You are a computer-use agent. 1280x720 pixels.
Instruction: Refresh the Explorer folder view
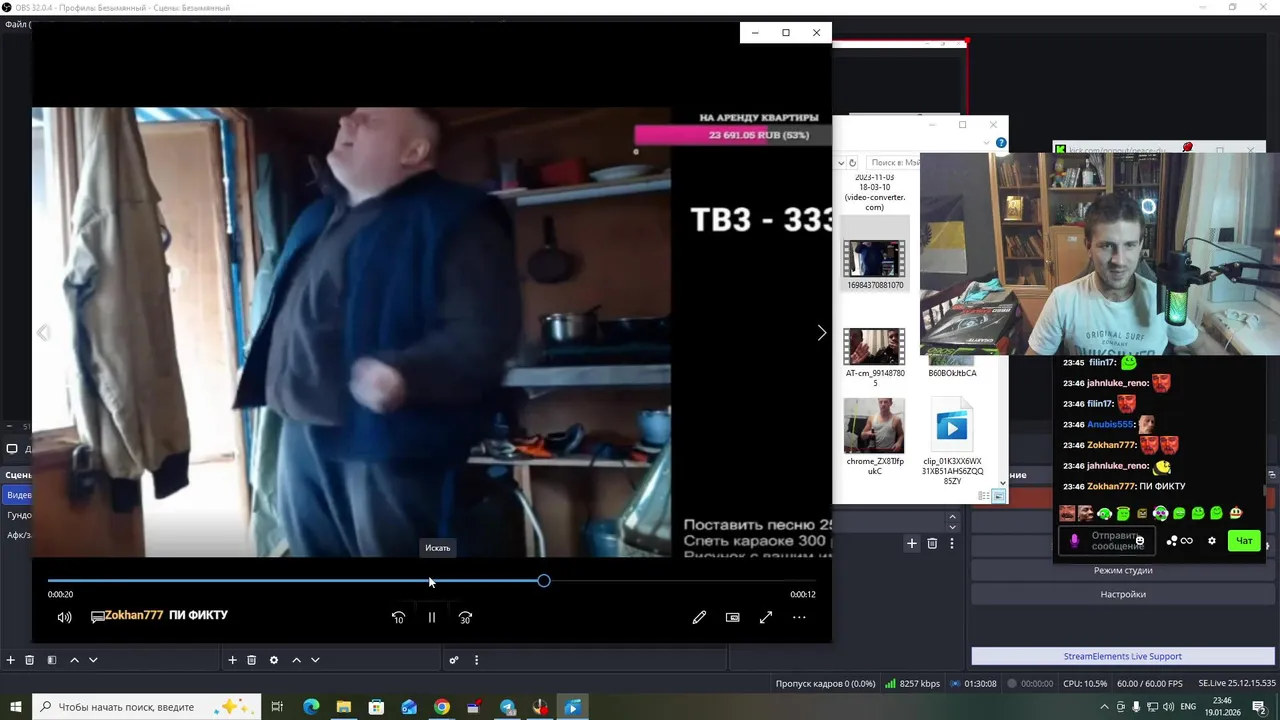pos(852,162)
